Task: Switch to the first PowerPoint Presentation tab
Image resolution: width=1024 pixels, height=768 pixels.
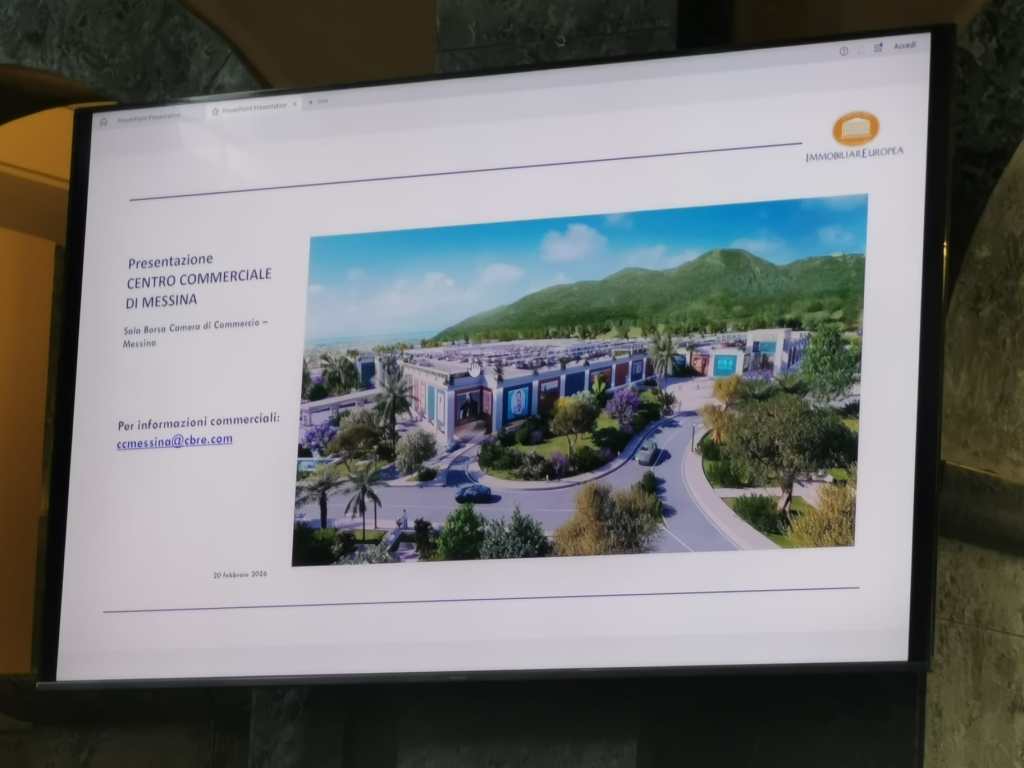Action: click(x=150, y=116)
